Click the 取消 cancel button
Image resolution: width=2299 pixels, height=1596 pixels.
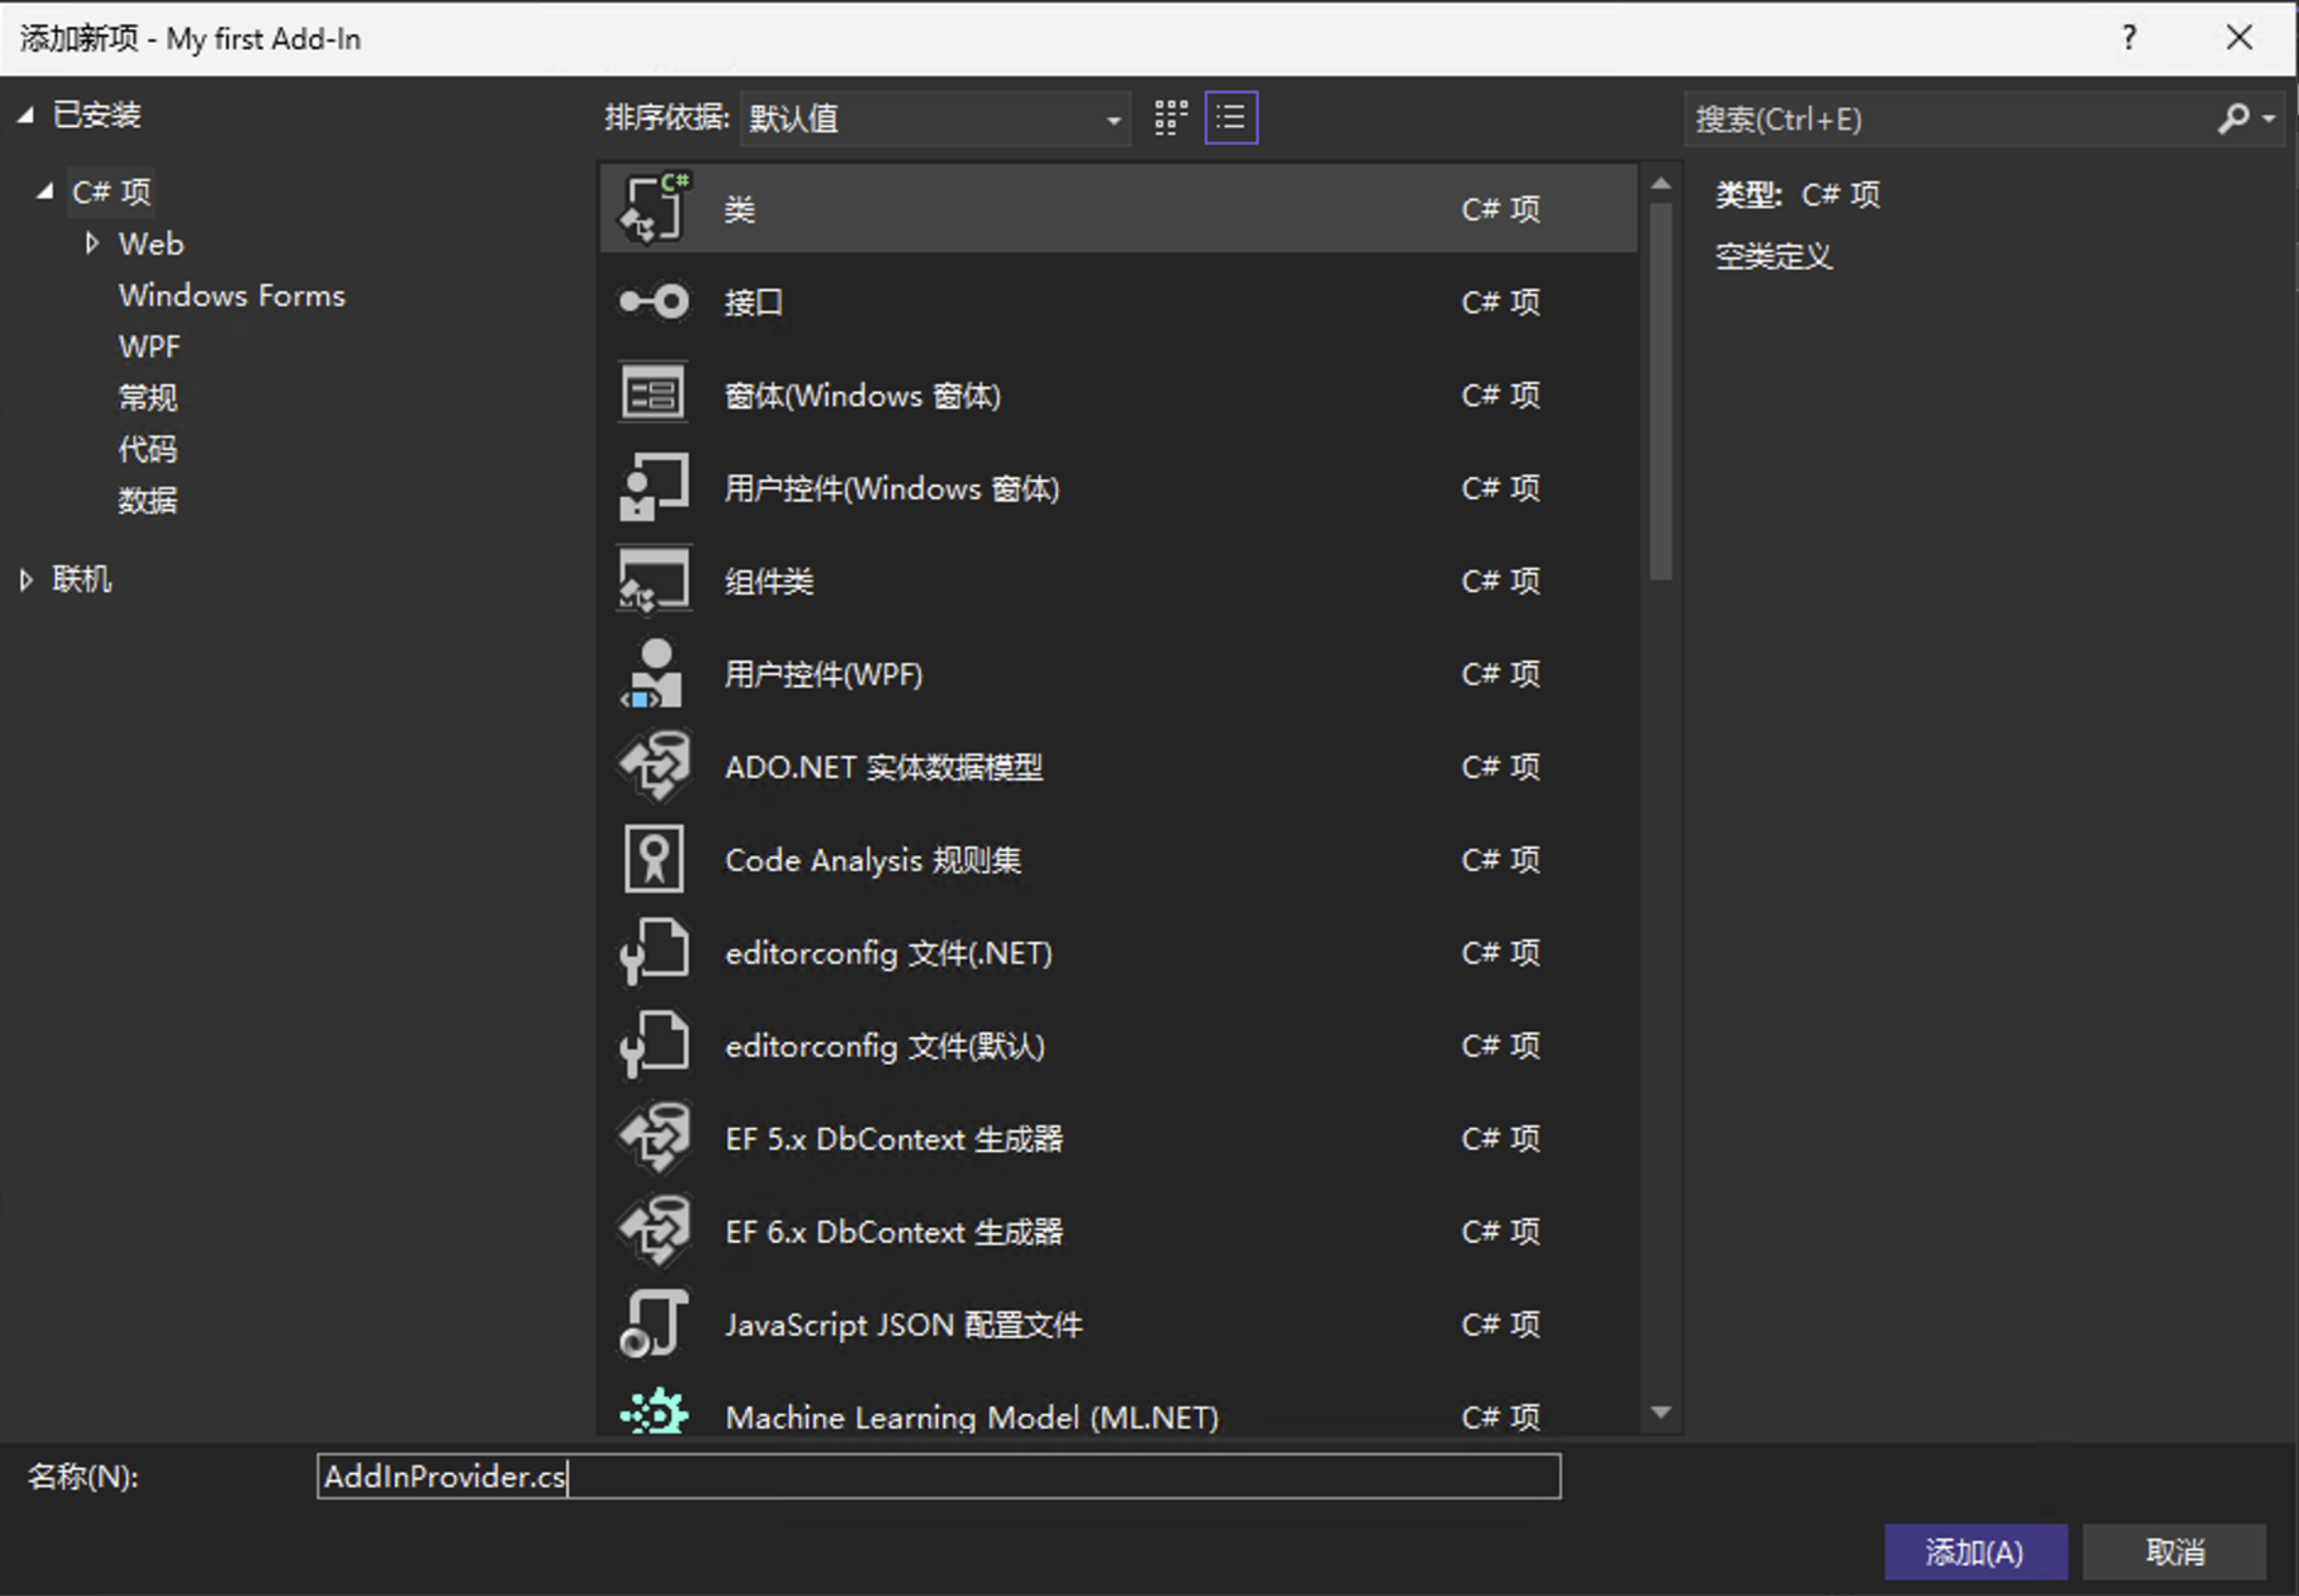point(2174,1551)
